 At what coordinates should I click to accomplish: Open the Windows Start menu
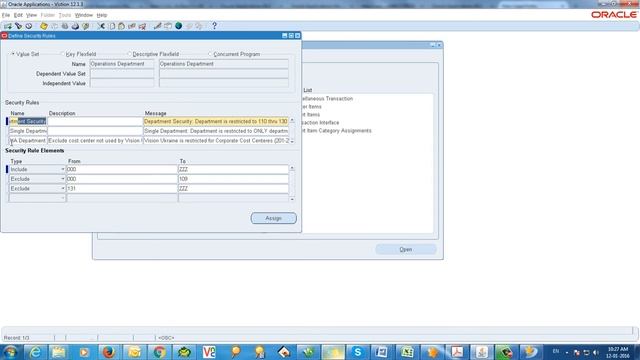pyautogui.click(x=10, y=352)
